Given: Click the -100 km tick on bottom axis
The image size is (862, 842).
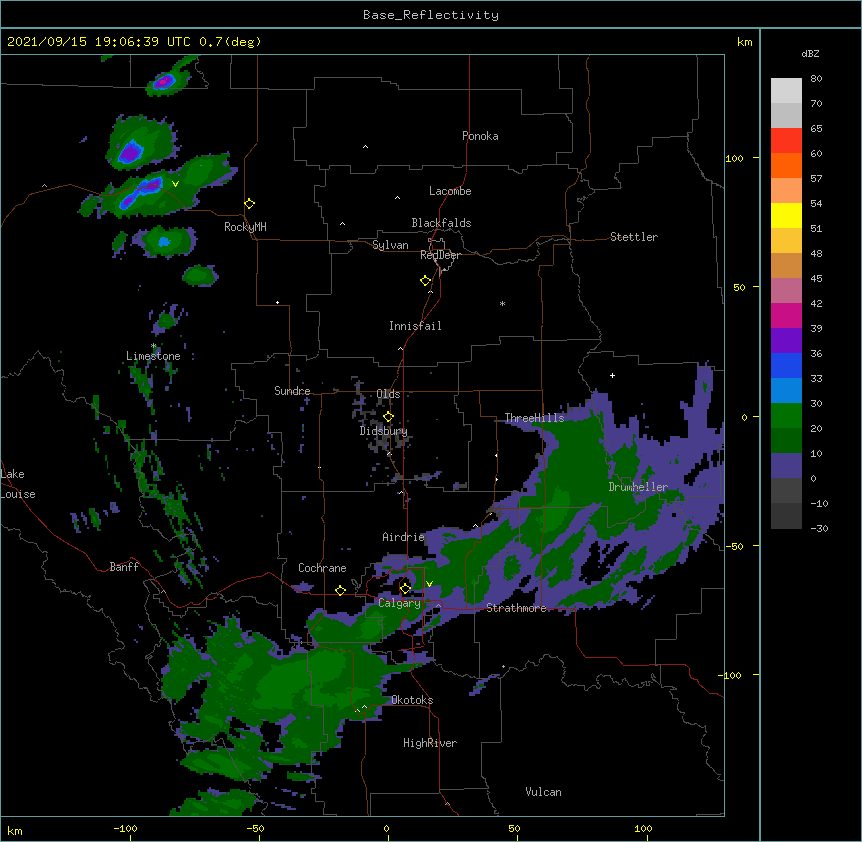Looking at the screenshot, I should pos(125,828).
